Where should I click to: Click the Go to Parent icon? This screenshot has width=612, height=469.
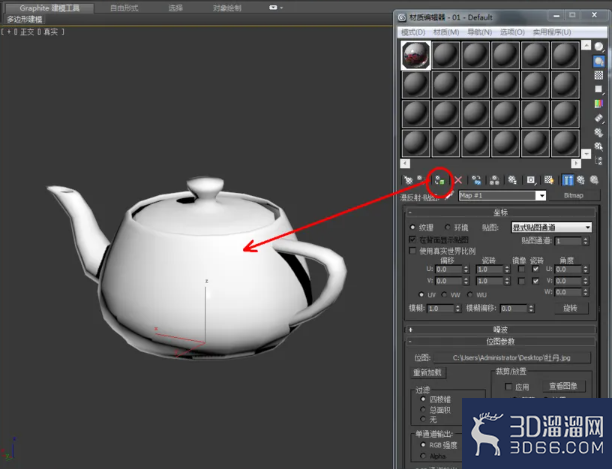coord(581,180)
